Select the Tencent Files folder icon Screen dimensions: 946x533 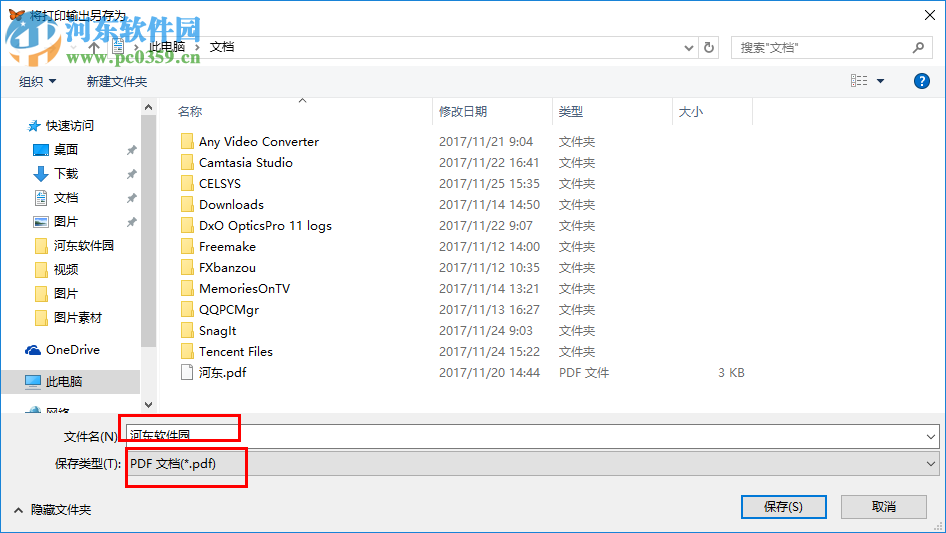[x=187, y=351]
